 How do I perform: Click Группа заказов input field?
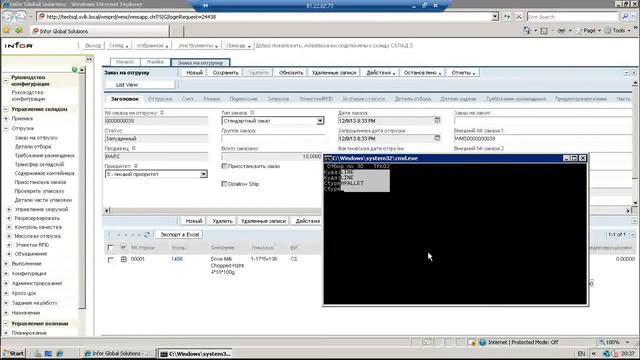coord(273,138)
